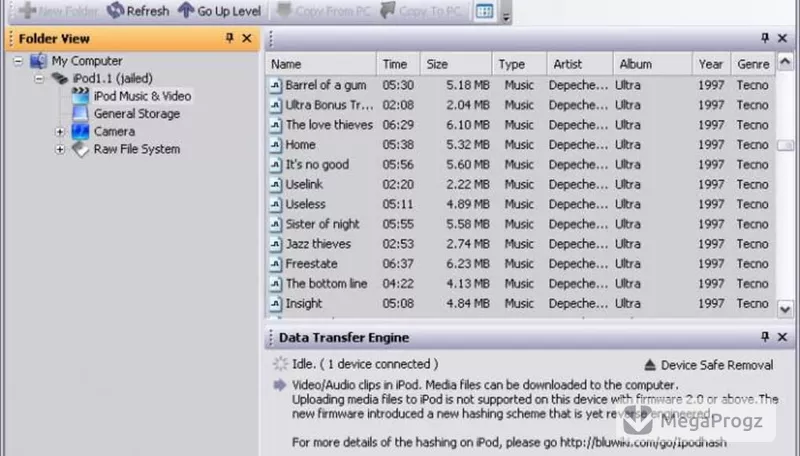Click Device Safe Removal
800x456 pixels.
(708, 365)
